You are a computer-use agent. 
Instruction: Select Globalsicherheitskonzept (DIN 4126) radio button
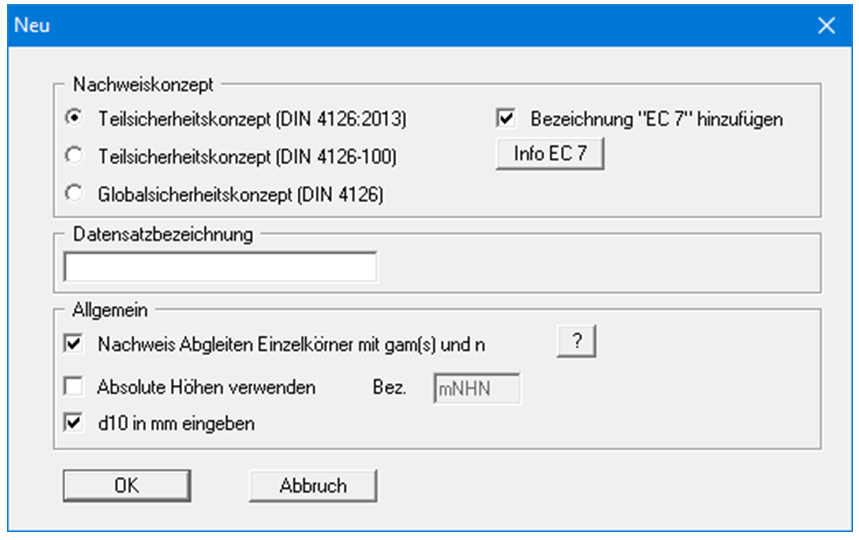coord(73,194)
